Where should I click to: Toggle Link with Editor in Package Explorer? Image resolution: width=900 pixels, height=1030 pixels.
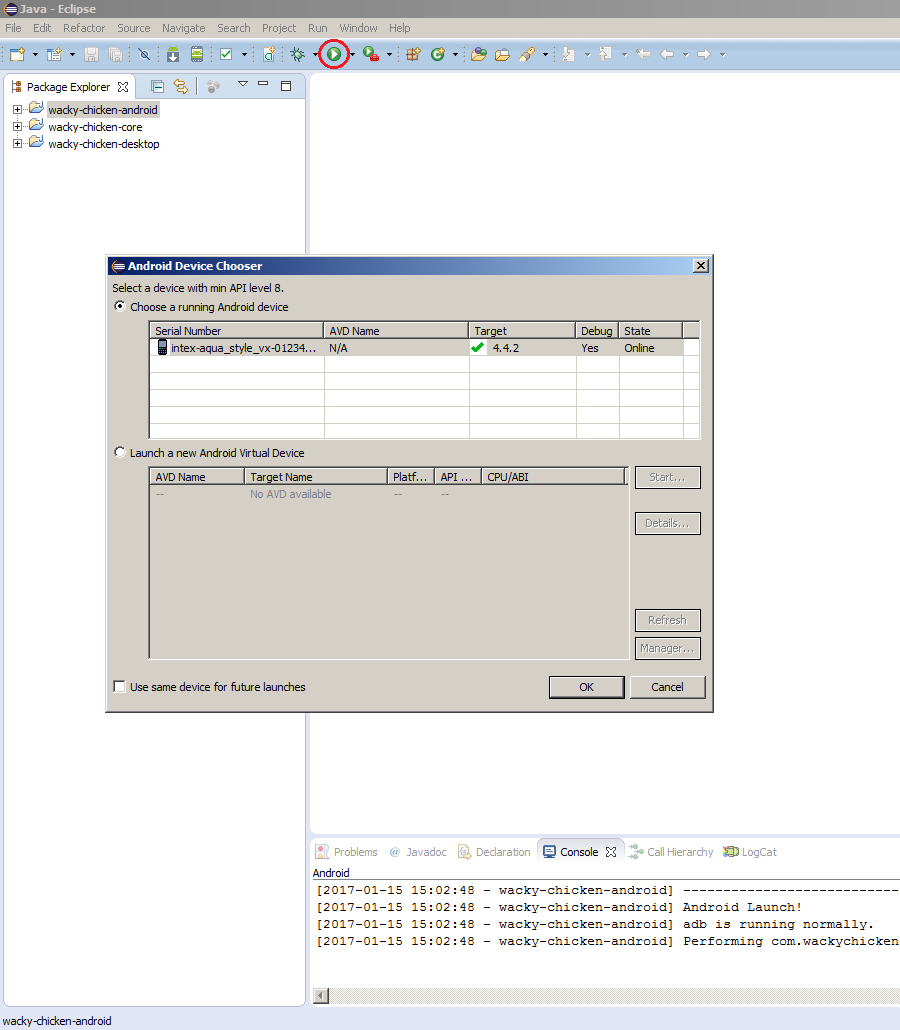click(181, 87)
